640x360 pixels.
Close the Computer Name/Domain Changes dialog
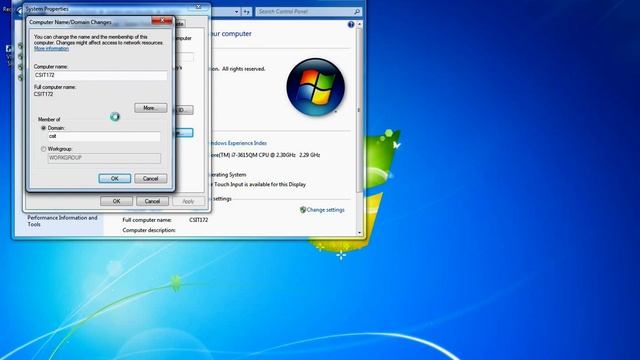tap(162, 20)
